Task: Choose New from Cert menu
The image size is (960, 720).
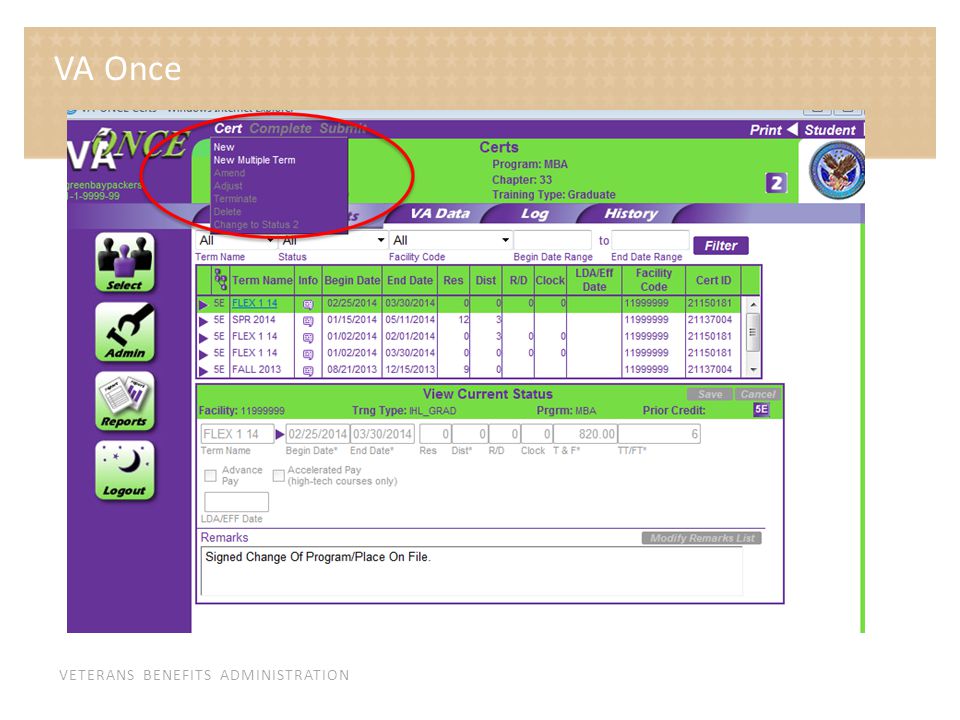Action: [x=224, y=147]
